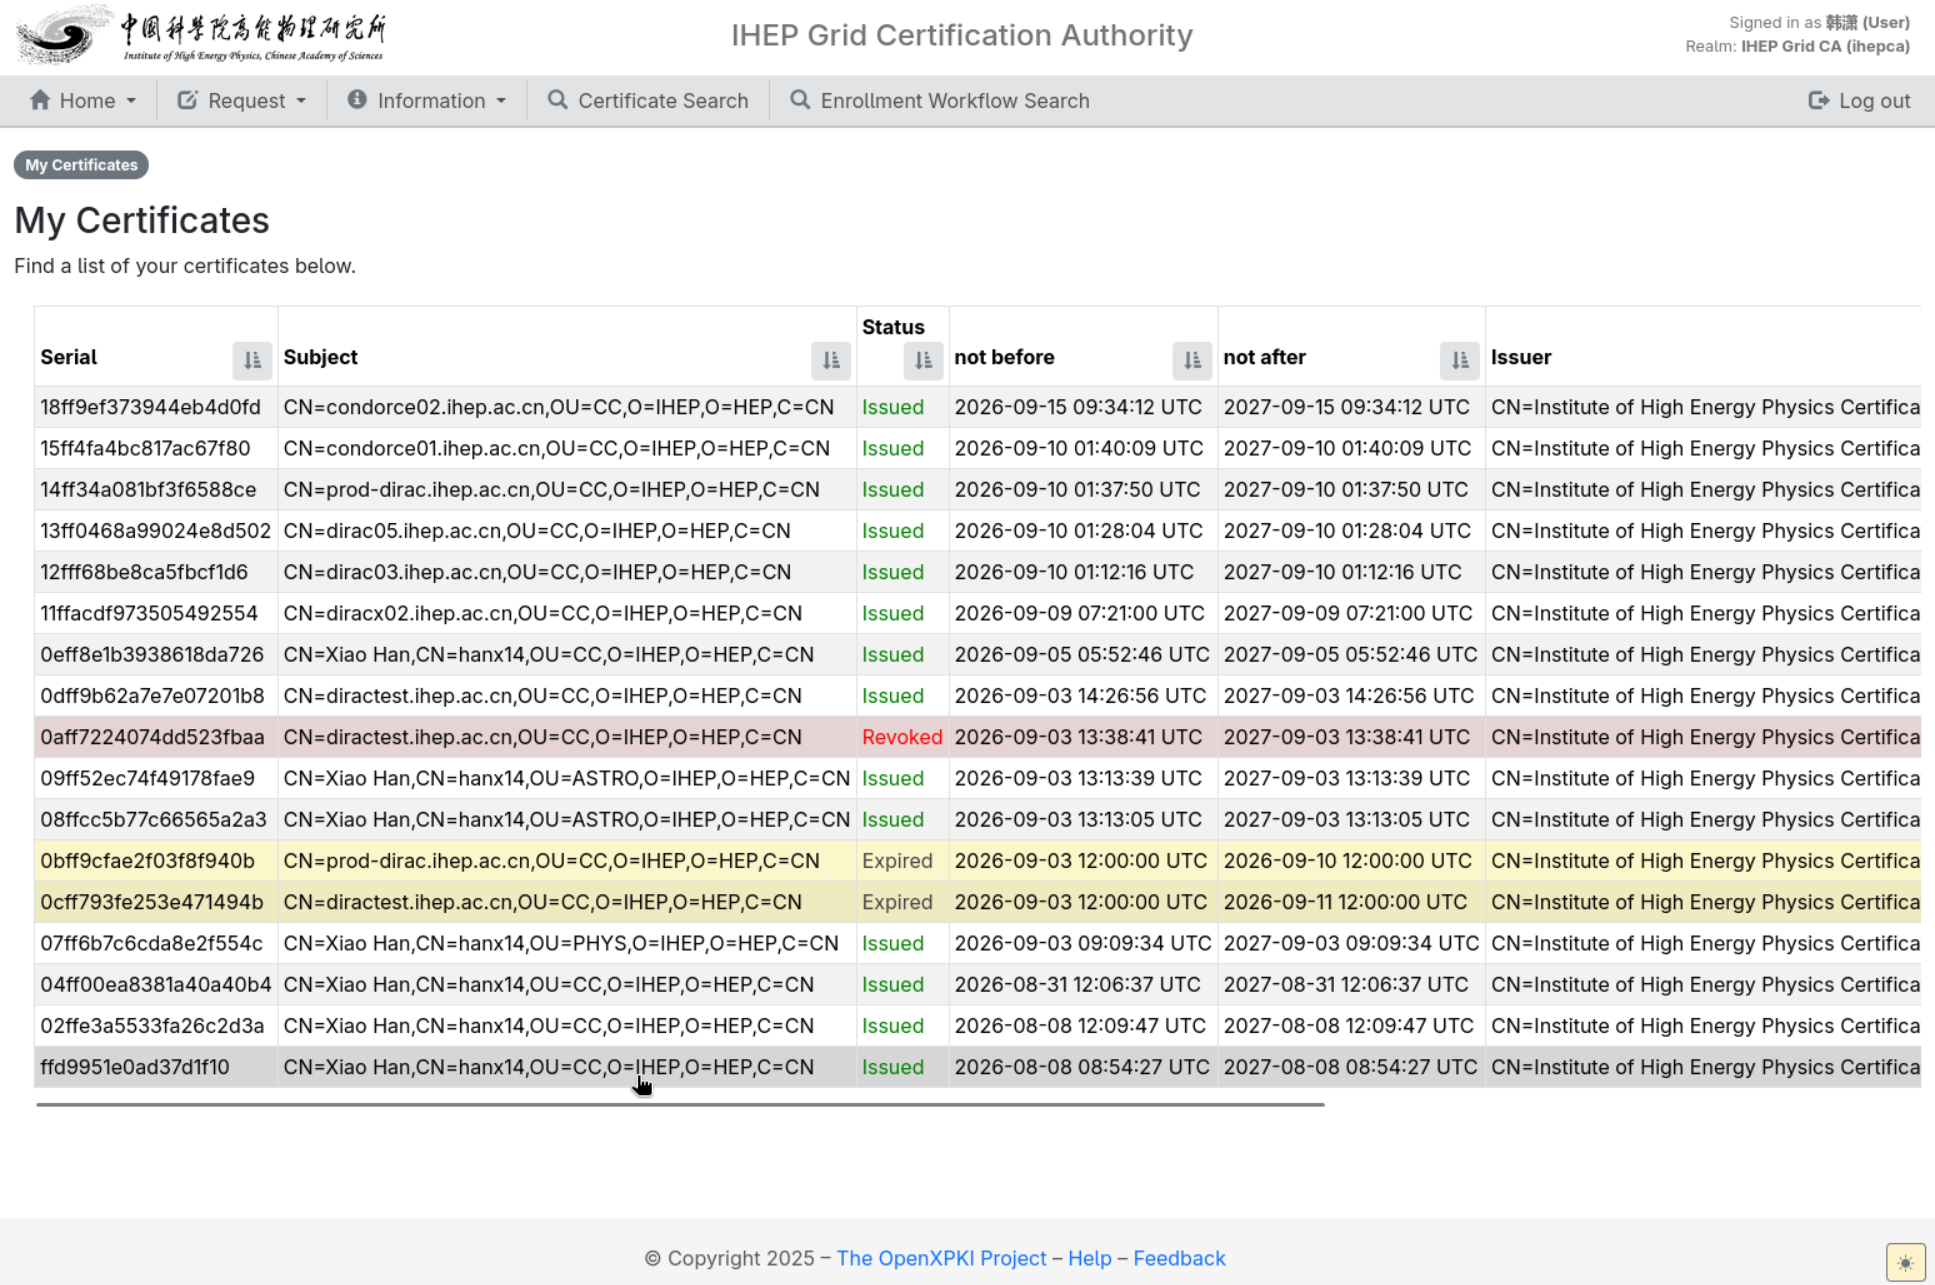Open the Feedback footer link
The width and height of the screenshot is (1935, 1285).
[1179, 1258]
